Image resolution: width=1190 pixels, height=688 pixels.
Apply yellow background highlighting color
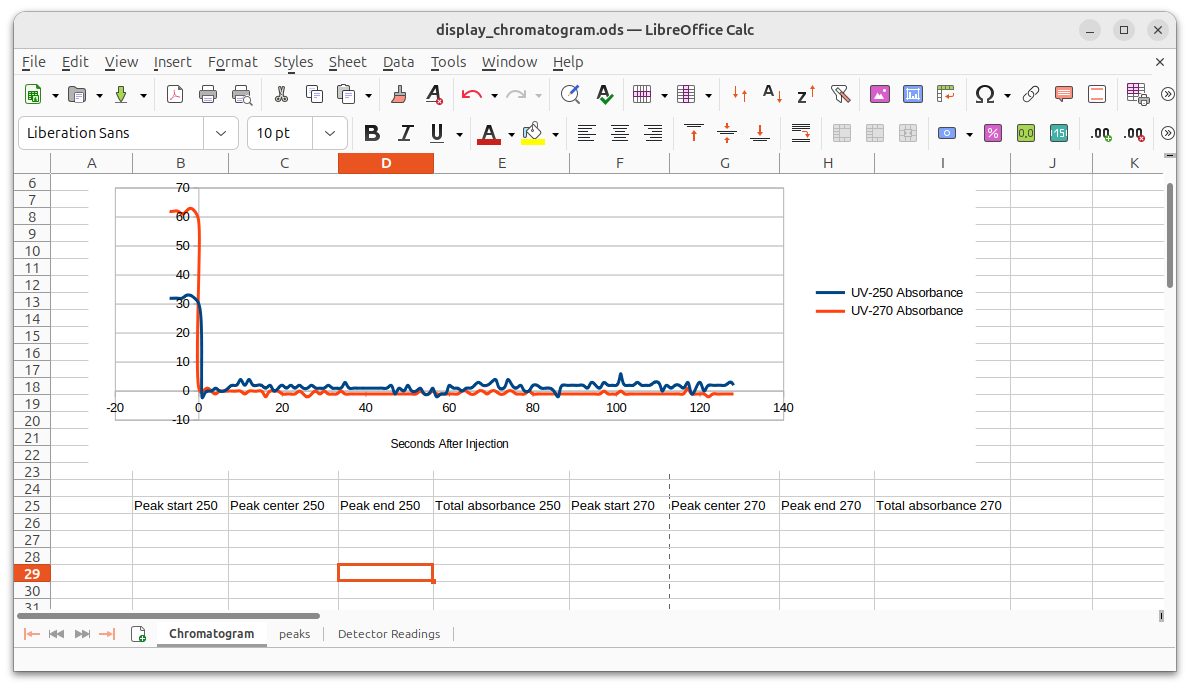point(533,133)
